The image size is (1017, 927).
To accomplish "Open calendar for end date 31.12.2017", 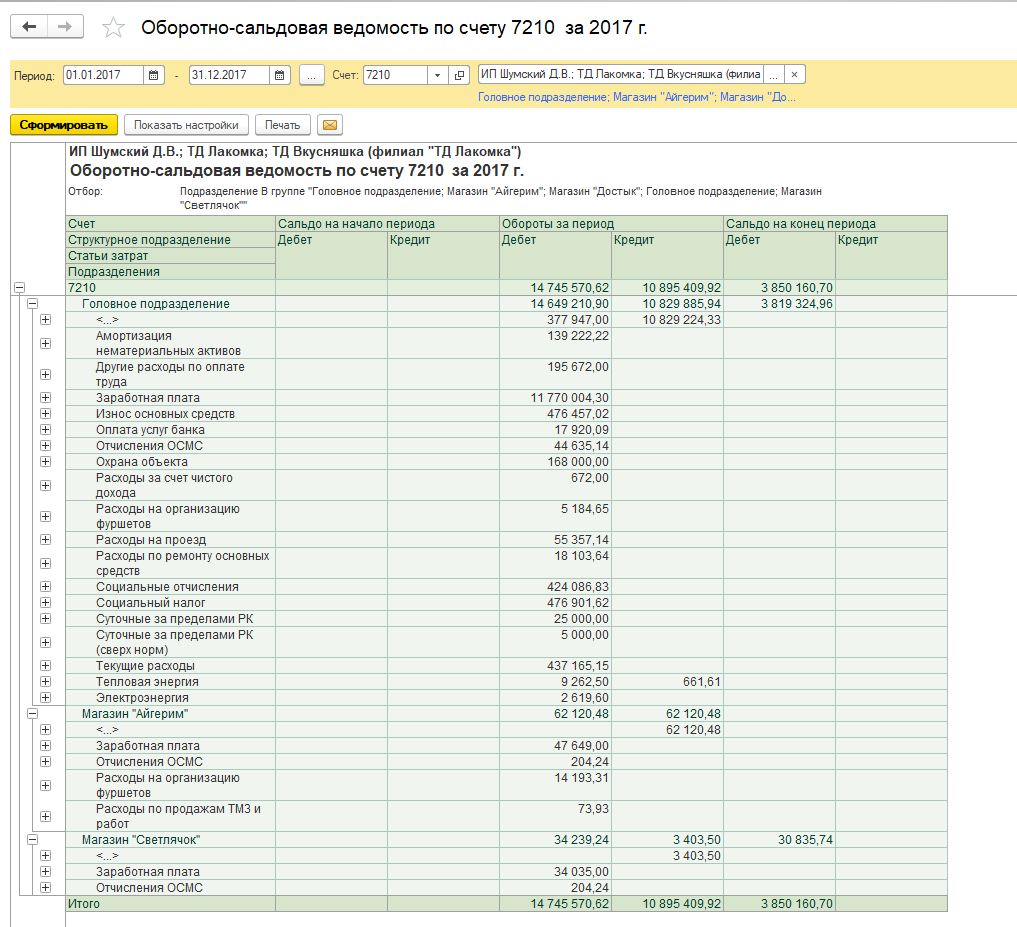I will (x=280, y=75).
